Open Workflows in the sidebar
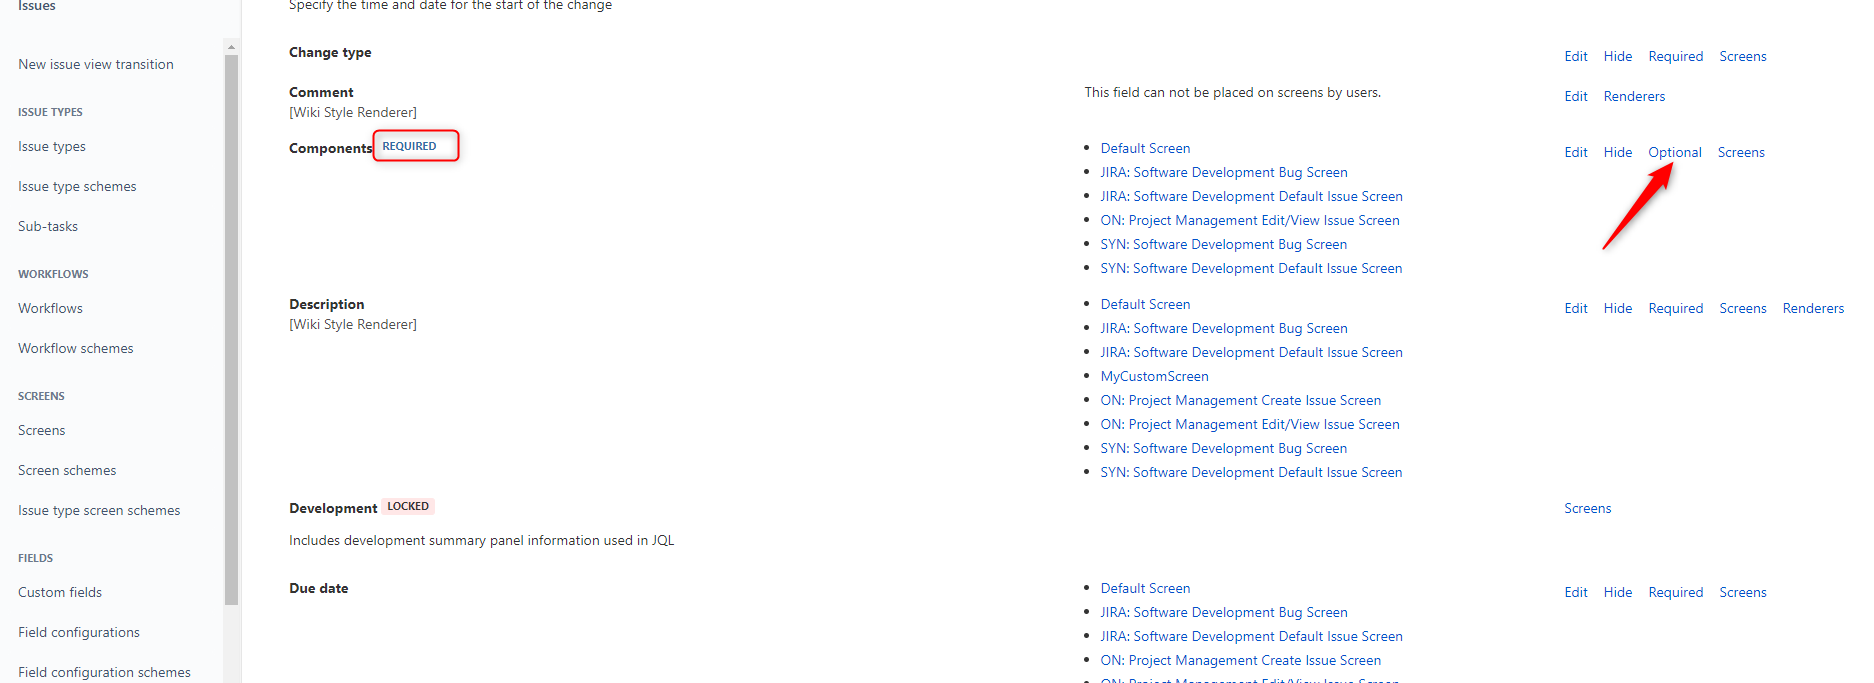Image resolution: width=1874 pixels, height=683 pixels. pos(50,308)
